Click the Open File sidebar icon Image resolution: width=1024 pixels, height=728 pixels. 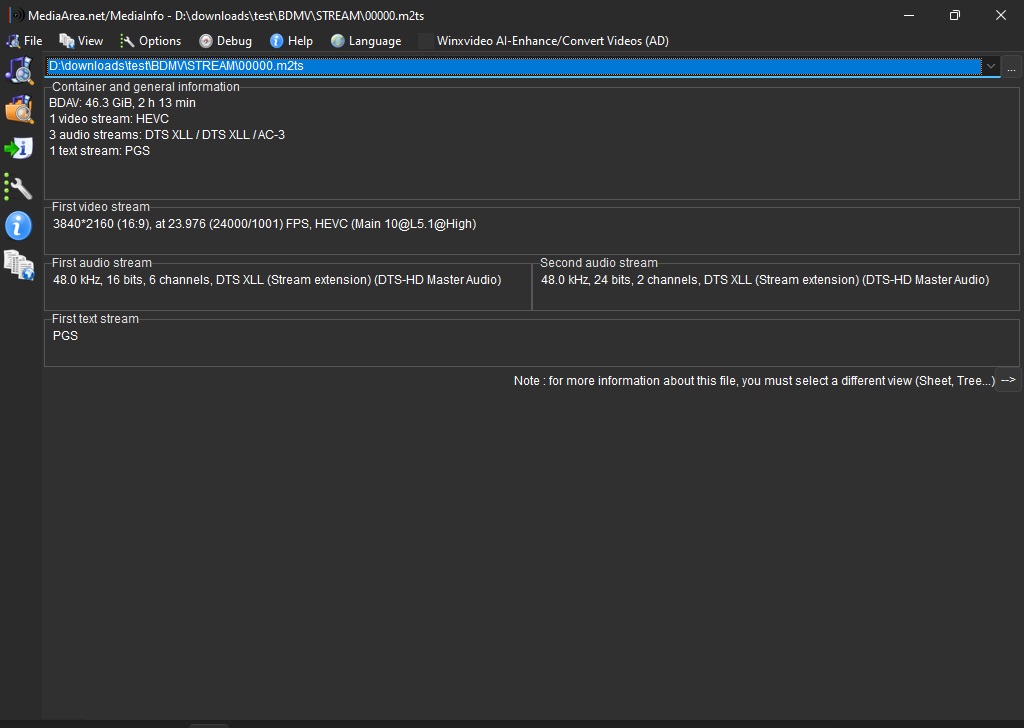point(19,70)
